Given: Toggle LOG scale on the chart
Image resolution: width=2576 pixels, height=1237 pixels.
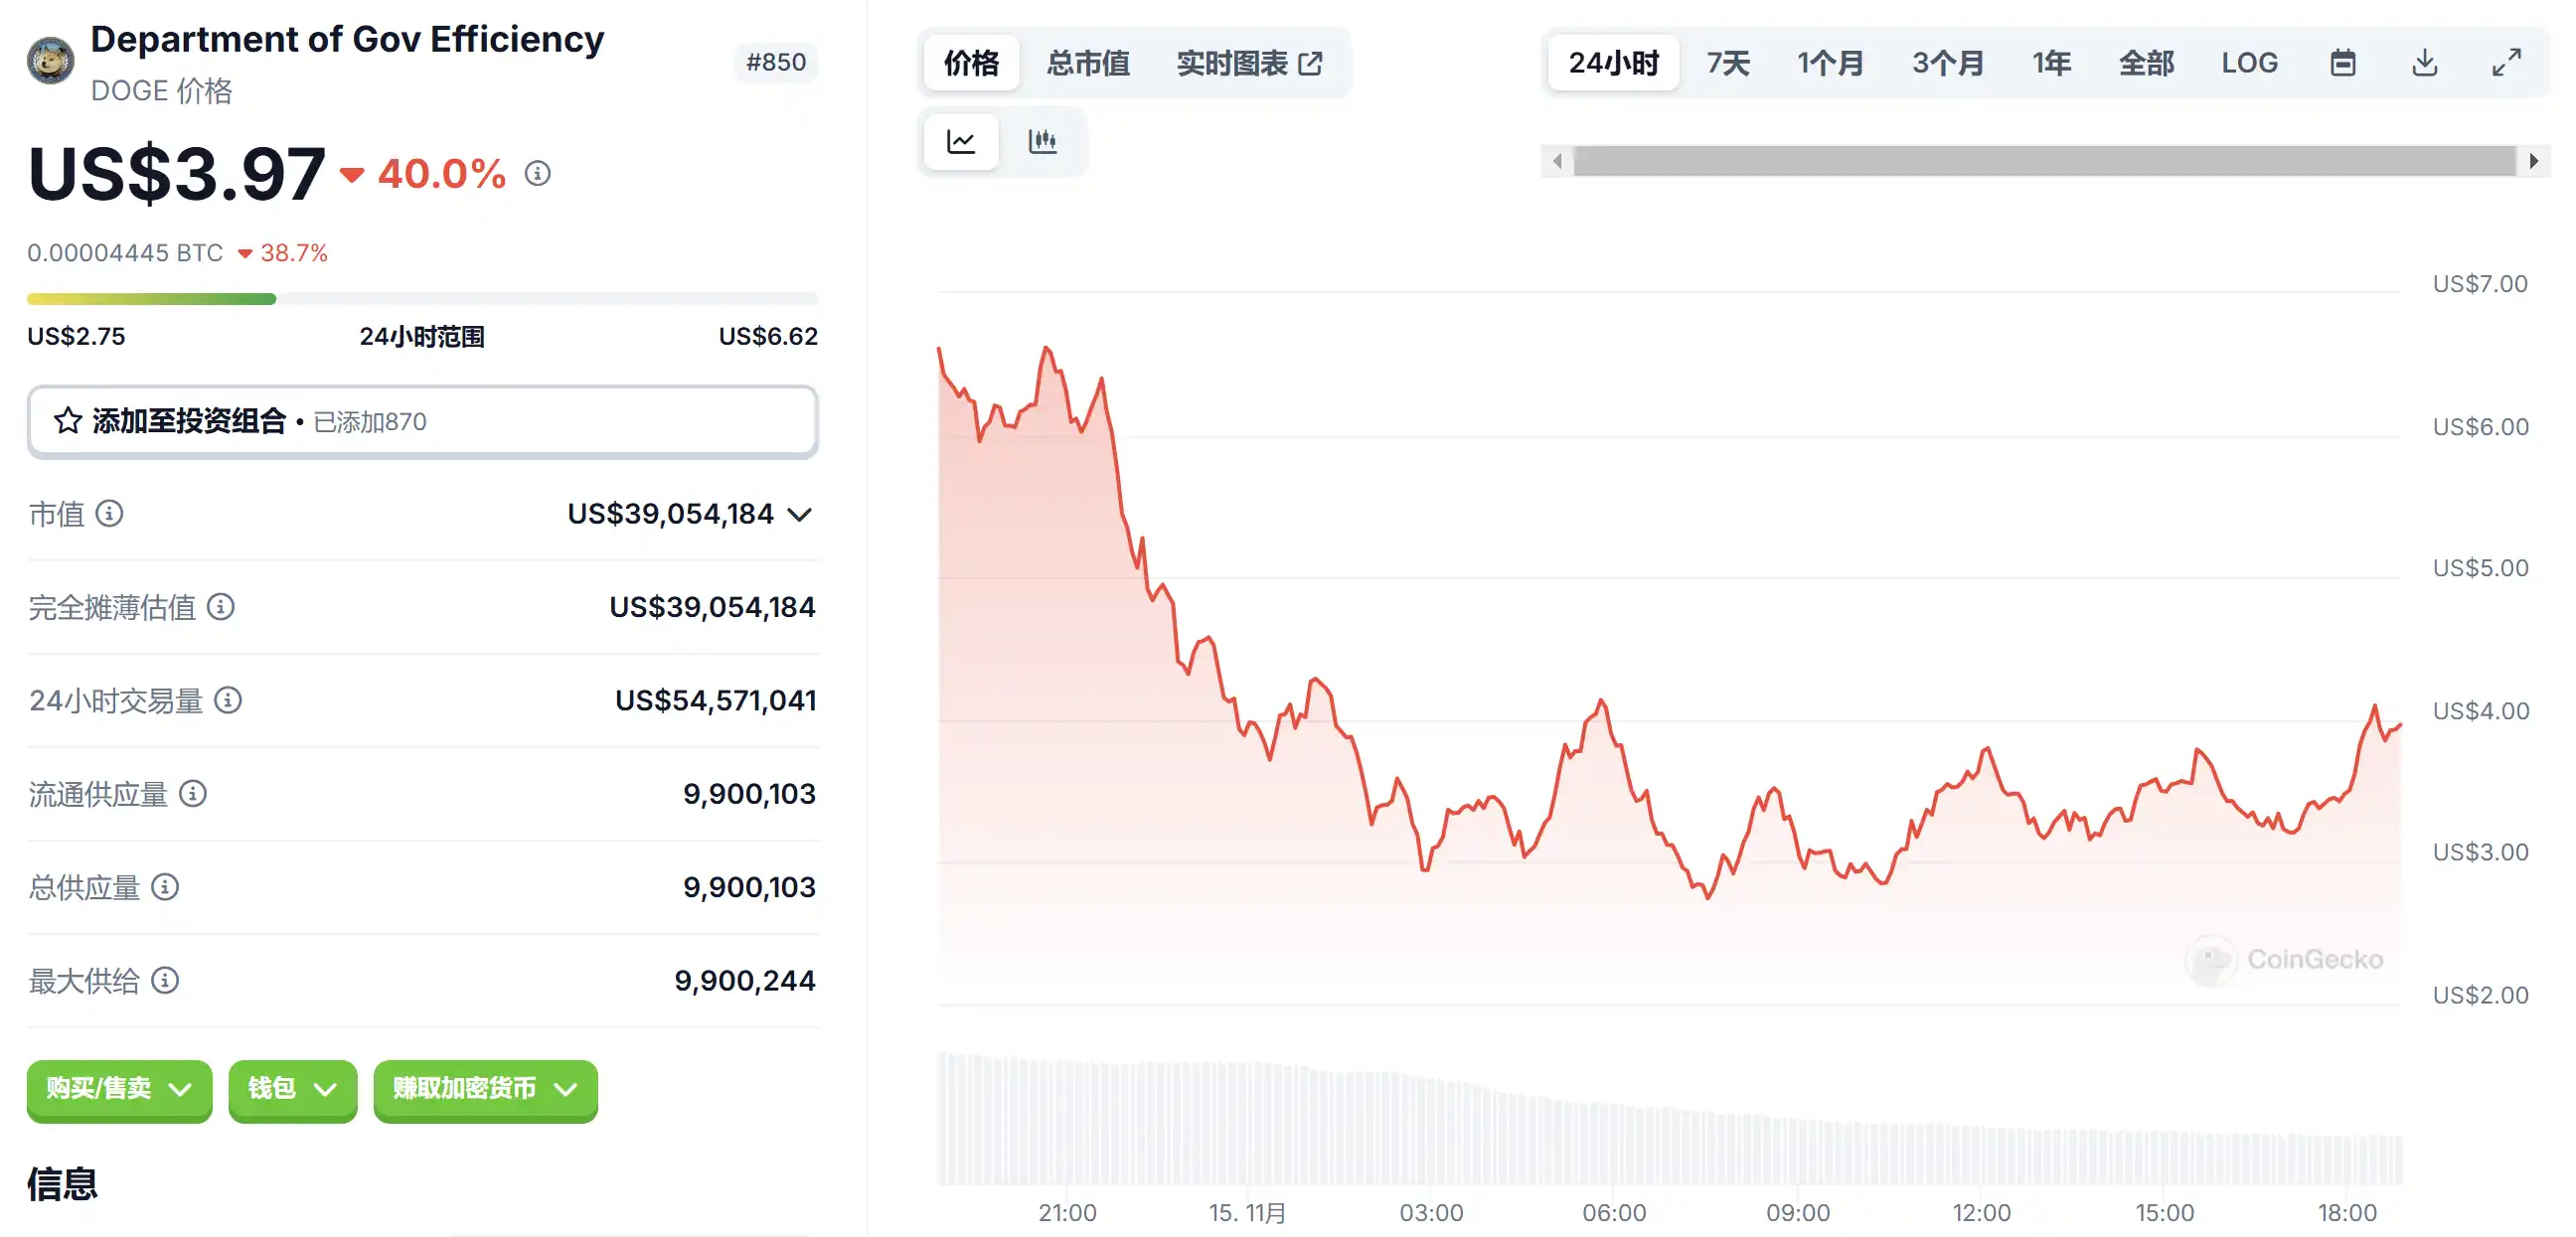Looking at the screenshot, I should [2249, 63].
